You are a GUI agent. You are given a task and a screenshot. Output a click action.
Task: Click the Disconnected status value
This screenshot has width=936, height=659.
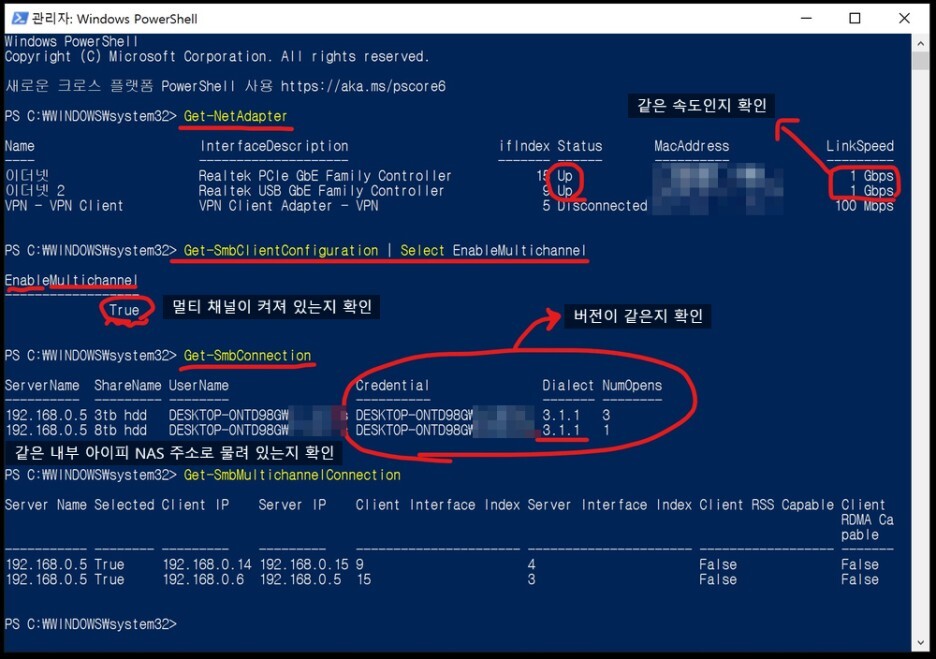click(602, 206)
